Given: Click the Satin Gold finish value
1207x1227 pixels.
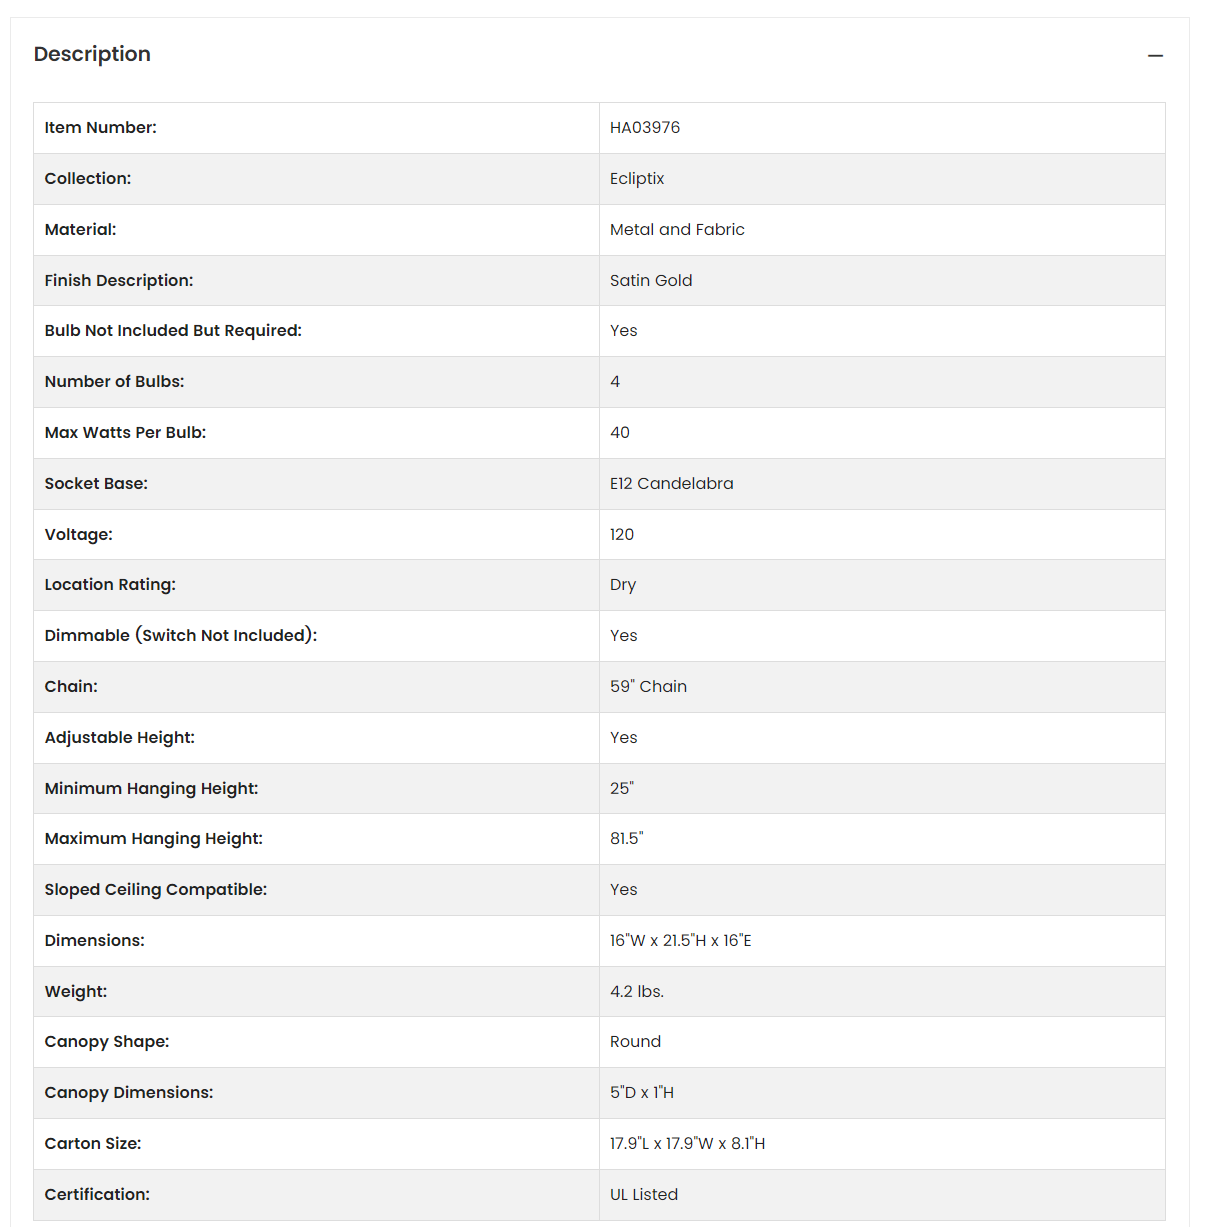Looking at the screenshot, I should (651, 281).
